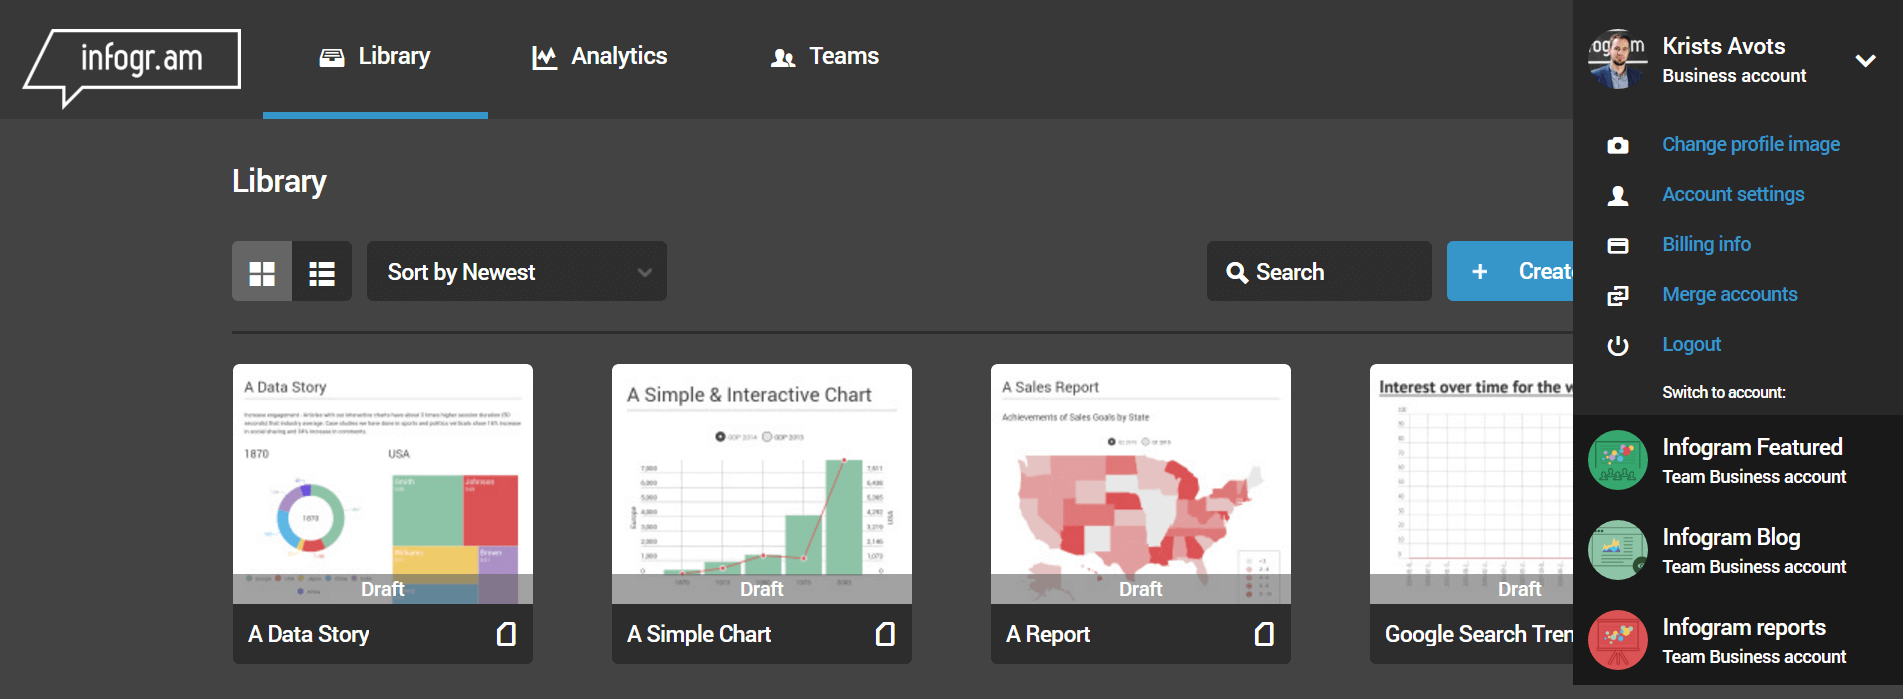Click Krists Avots profile avatar
Image resolution: width=1903 pixels, height=699 pixels.
point(1617,59)
